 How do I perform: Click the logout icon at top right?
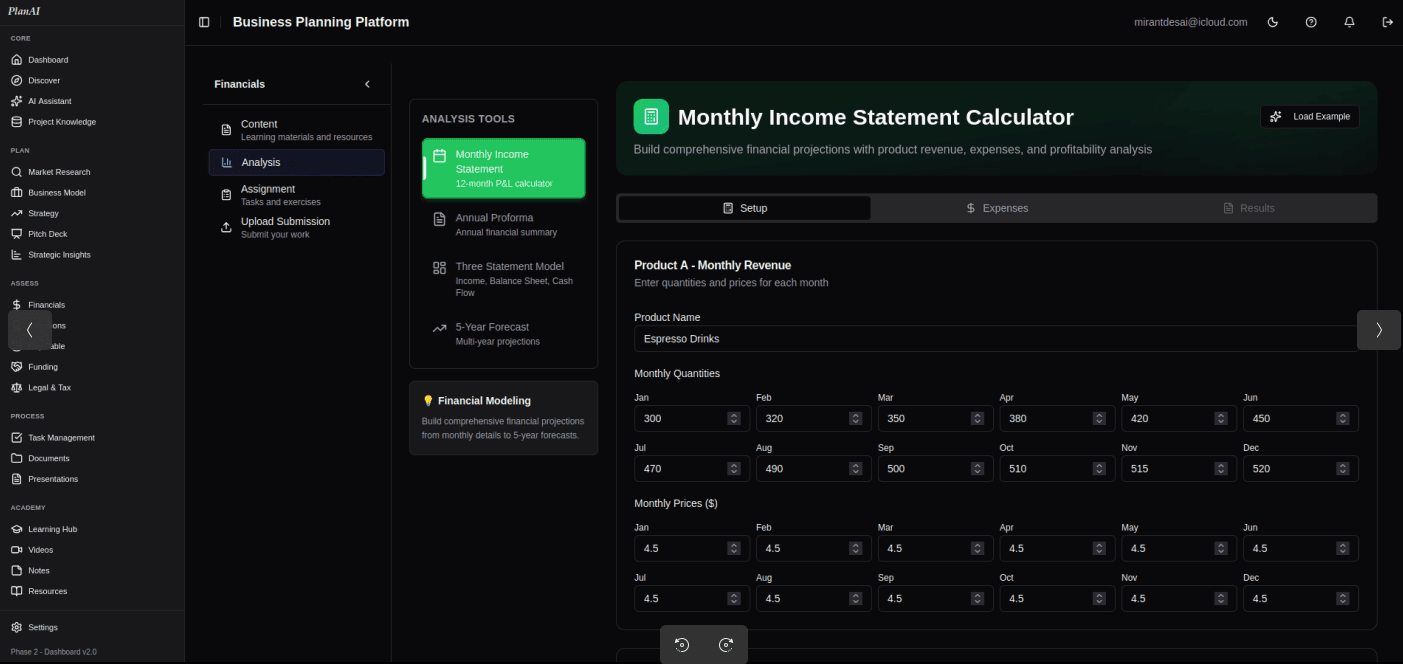tap(1388, 21)
